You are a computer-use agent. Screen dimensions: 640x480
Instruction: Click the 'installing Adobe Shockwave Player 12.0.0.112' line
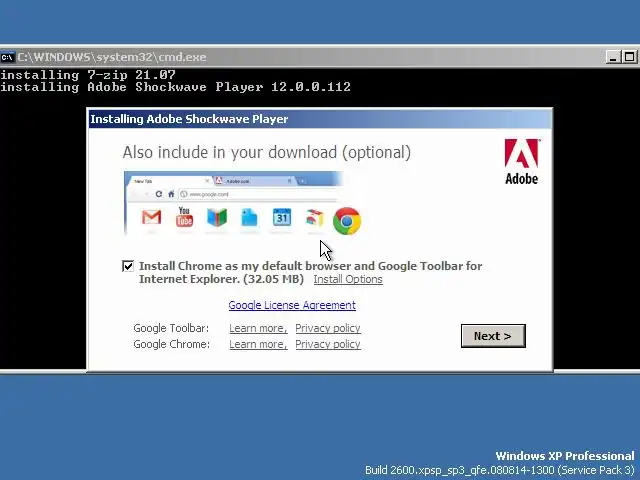(x=176, y=87)
